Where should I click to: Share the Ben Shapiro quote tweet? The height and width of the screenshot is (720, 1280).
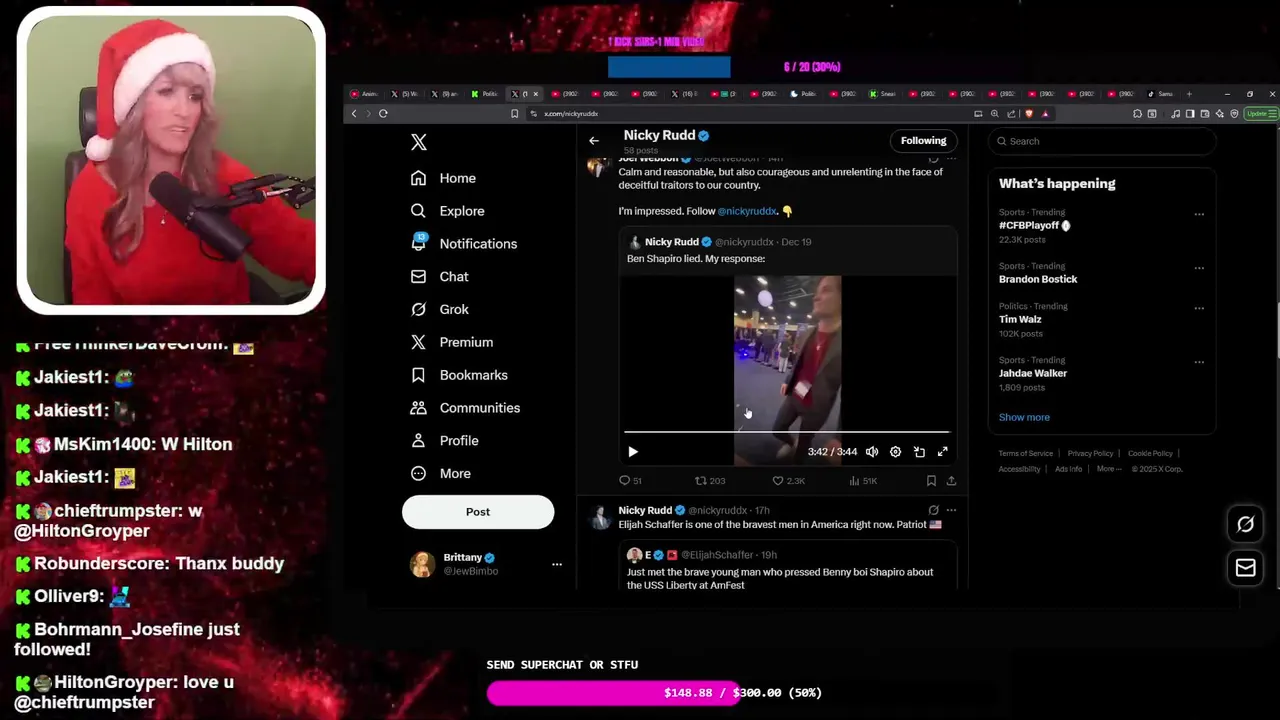(x=951, y=481)
